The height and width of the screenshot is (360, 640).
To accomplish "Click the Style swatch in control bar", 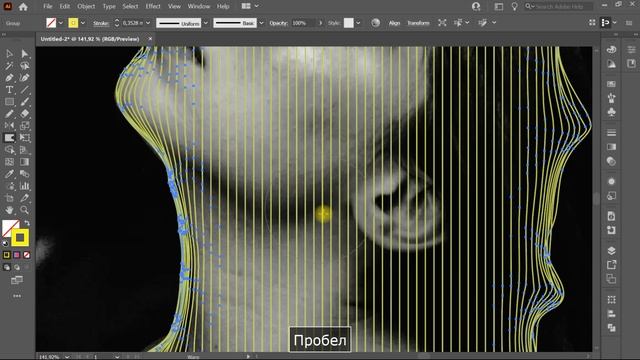I will point(348,23).
